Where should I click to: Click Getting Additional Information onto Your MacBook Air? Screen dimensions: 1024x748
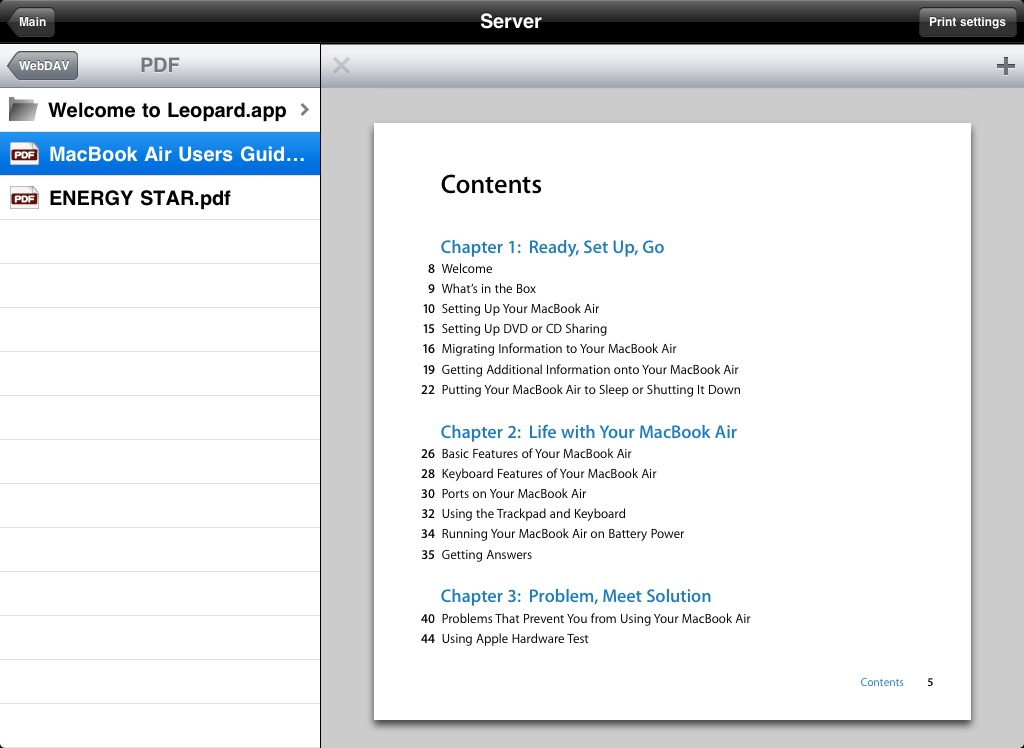click(x=590, y=370)
